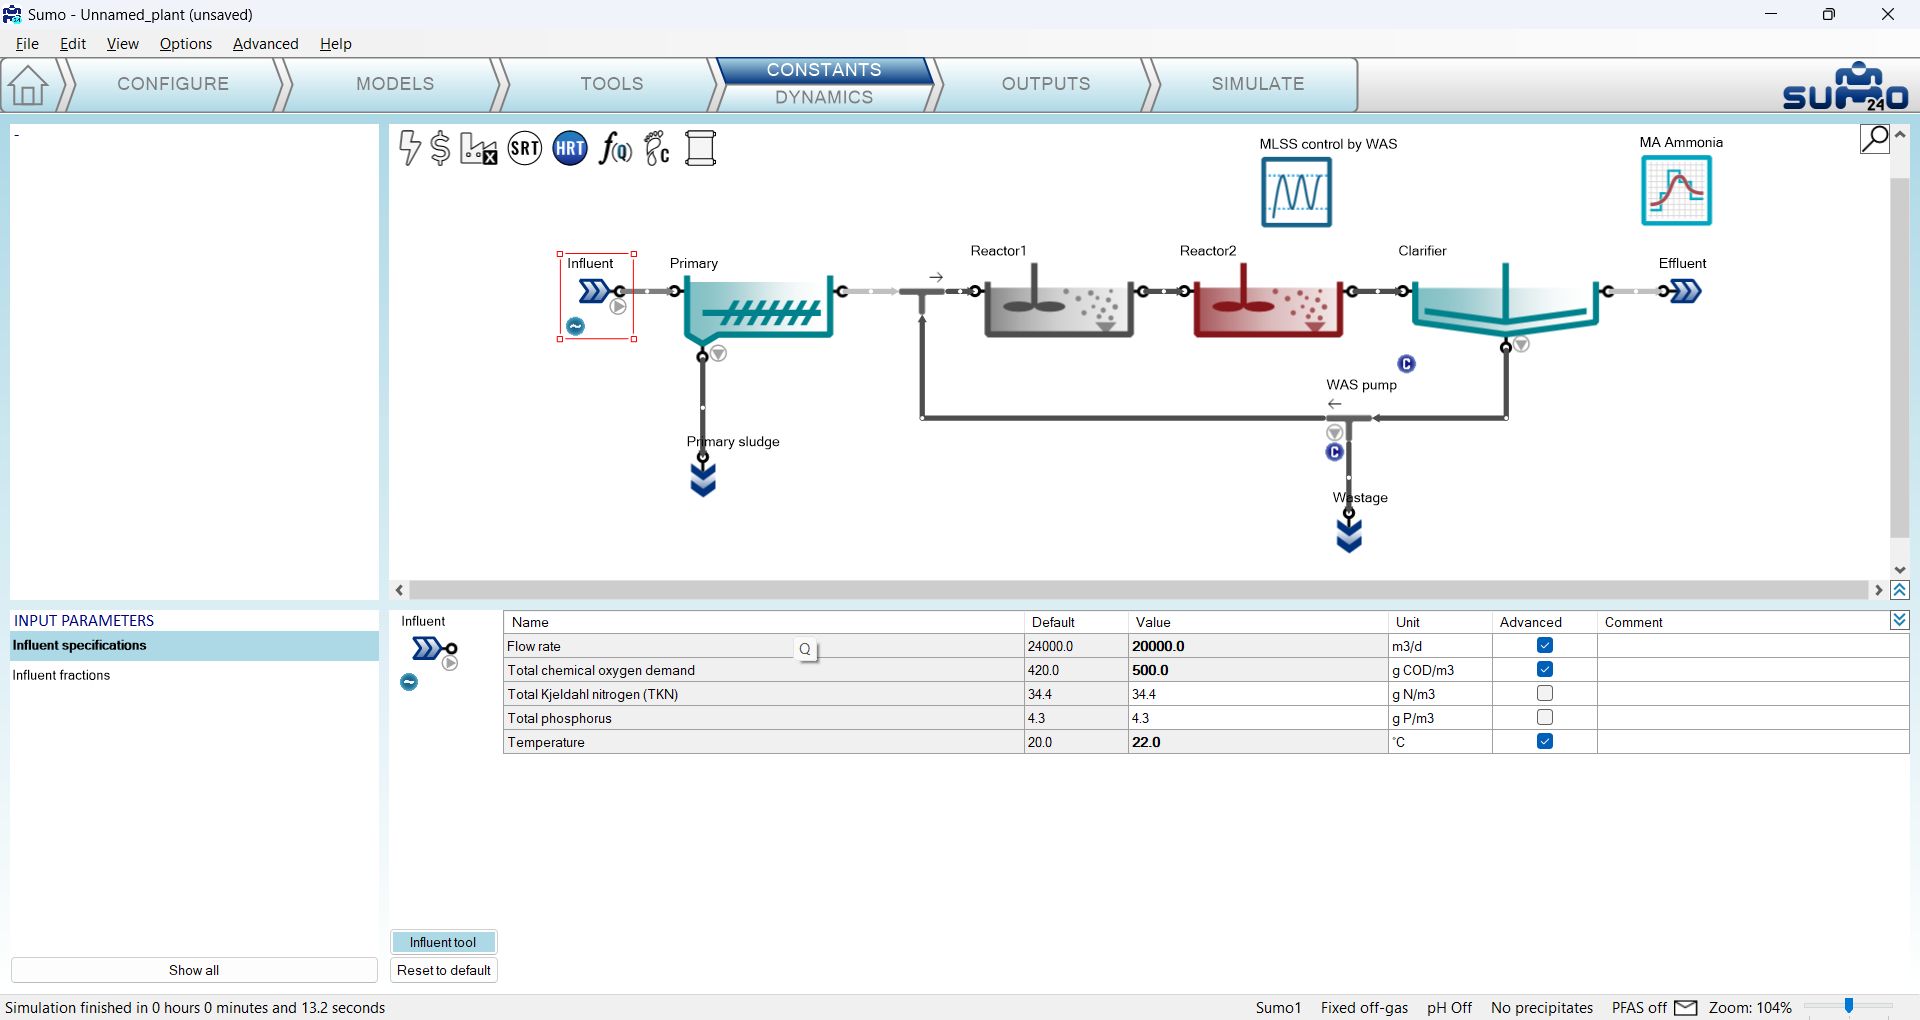Click the No precipitates status indicator

tap(1542, 1008)
